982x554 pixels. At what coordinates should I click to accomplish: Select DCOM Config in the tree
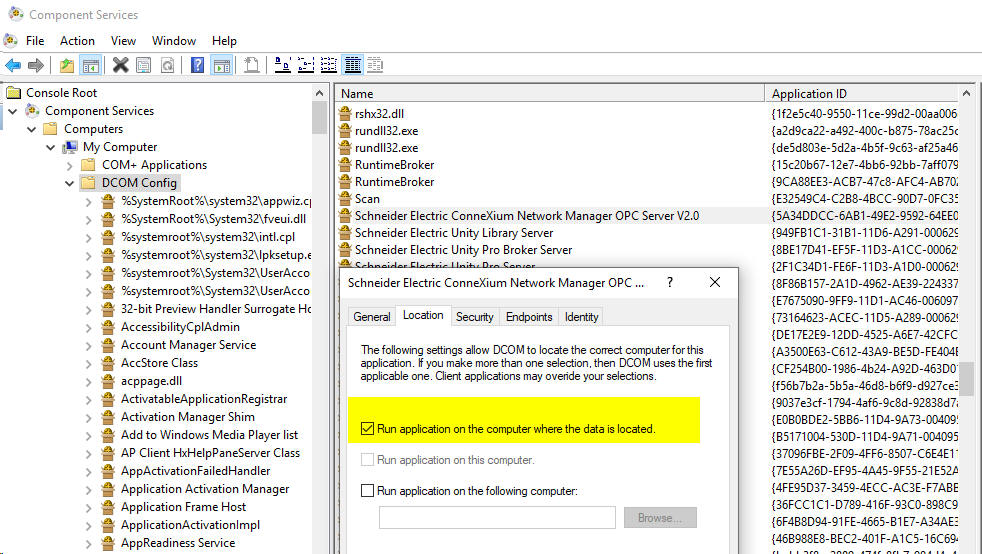[x=139, y=183]
